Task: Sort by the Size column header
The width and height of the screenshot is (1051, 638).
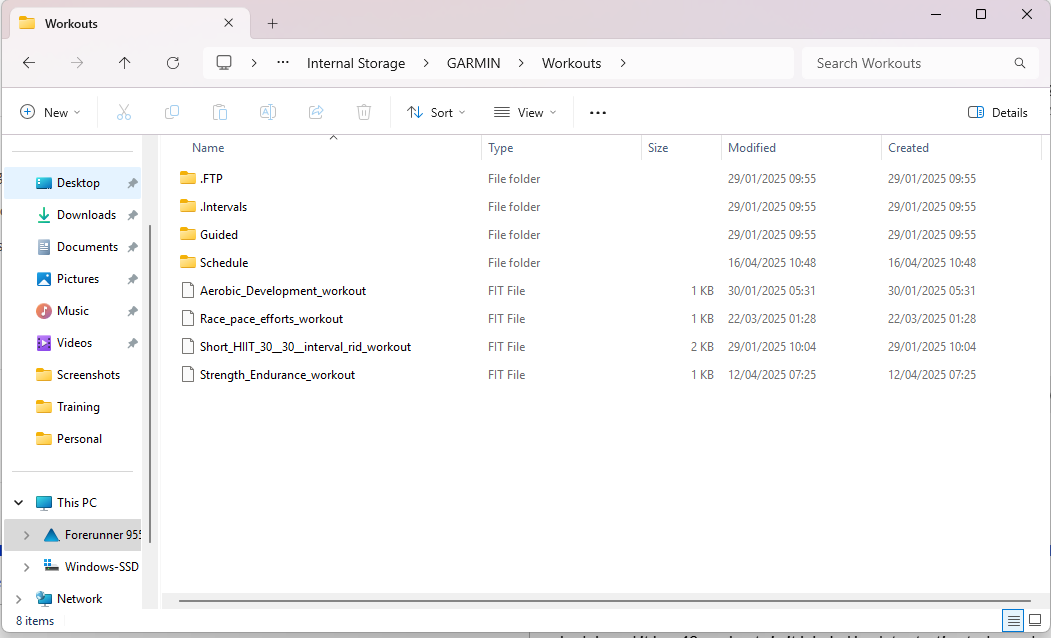Action: click(x=682, y=147)
